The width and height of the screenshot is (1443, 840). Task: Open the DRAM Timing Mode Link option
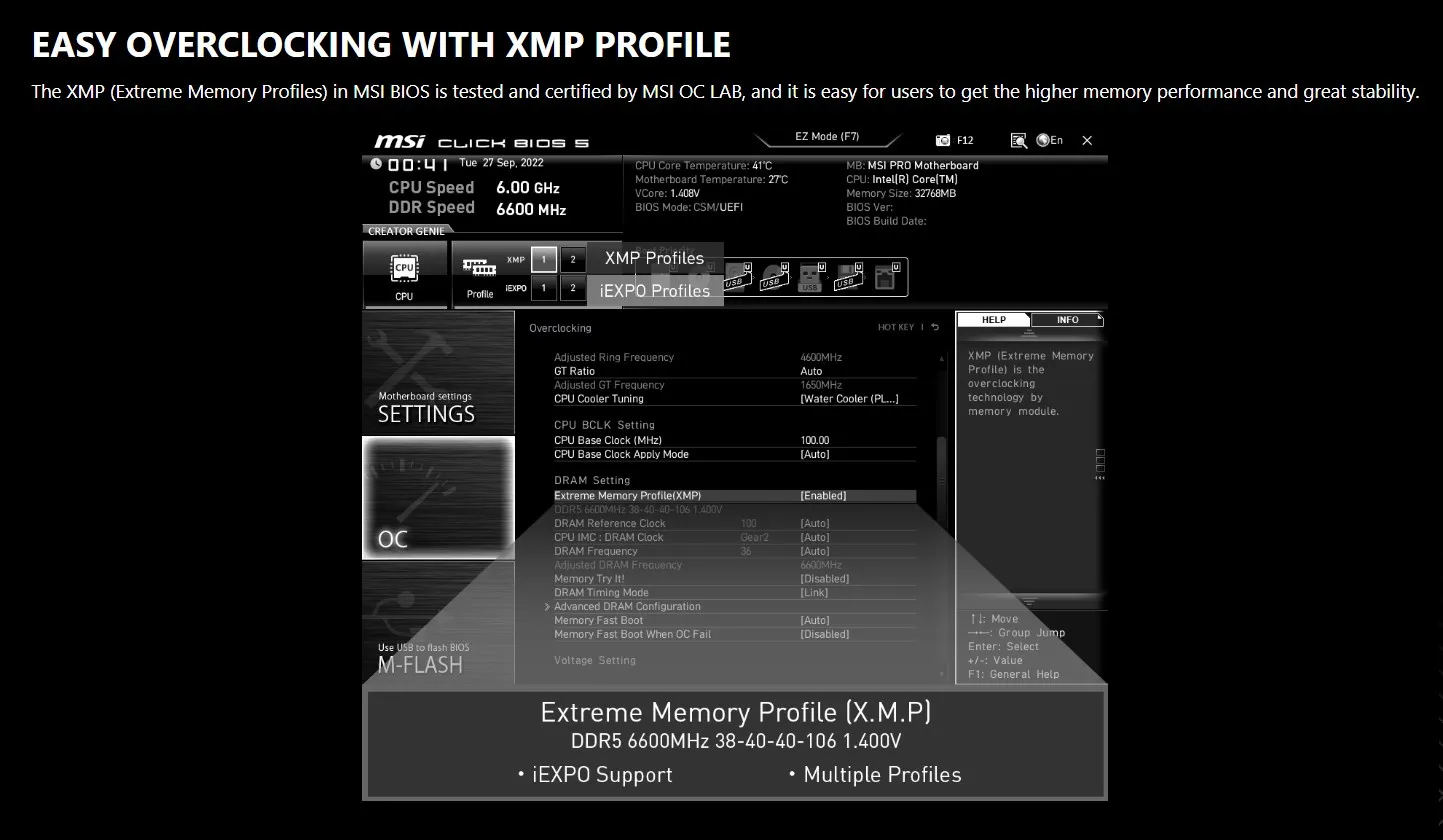point(814,593)
